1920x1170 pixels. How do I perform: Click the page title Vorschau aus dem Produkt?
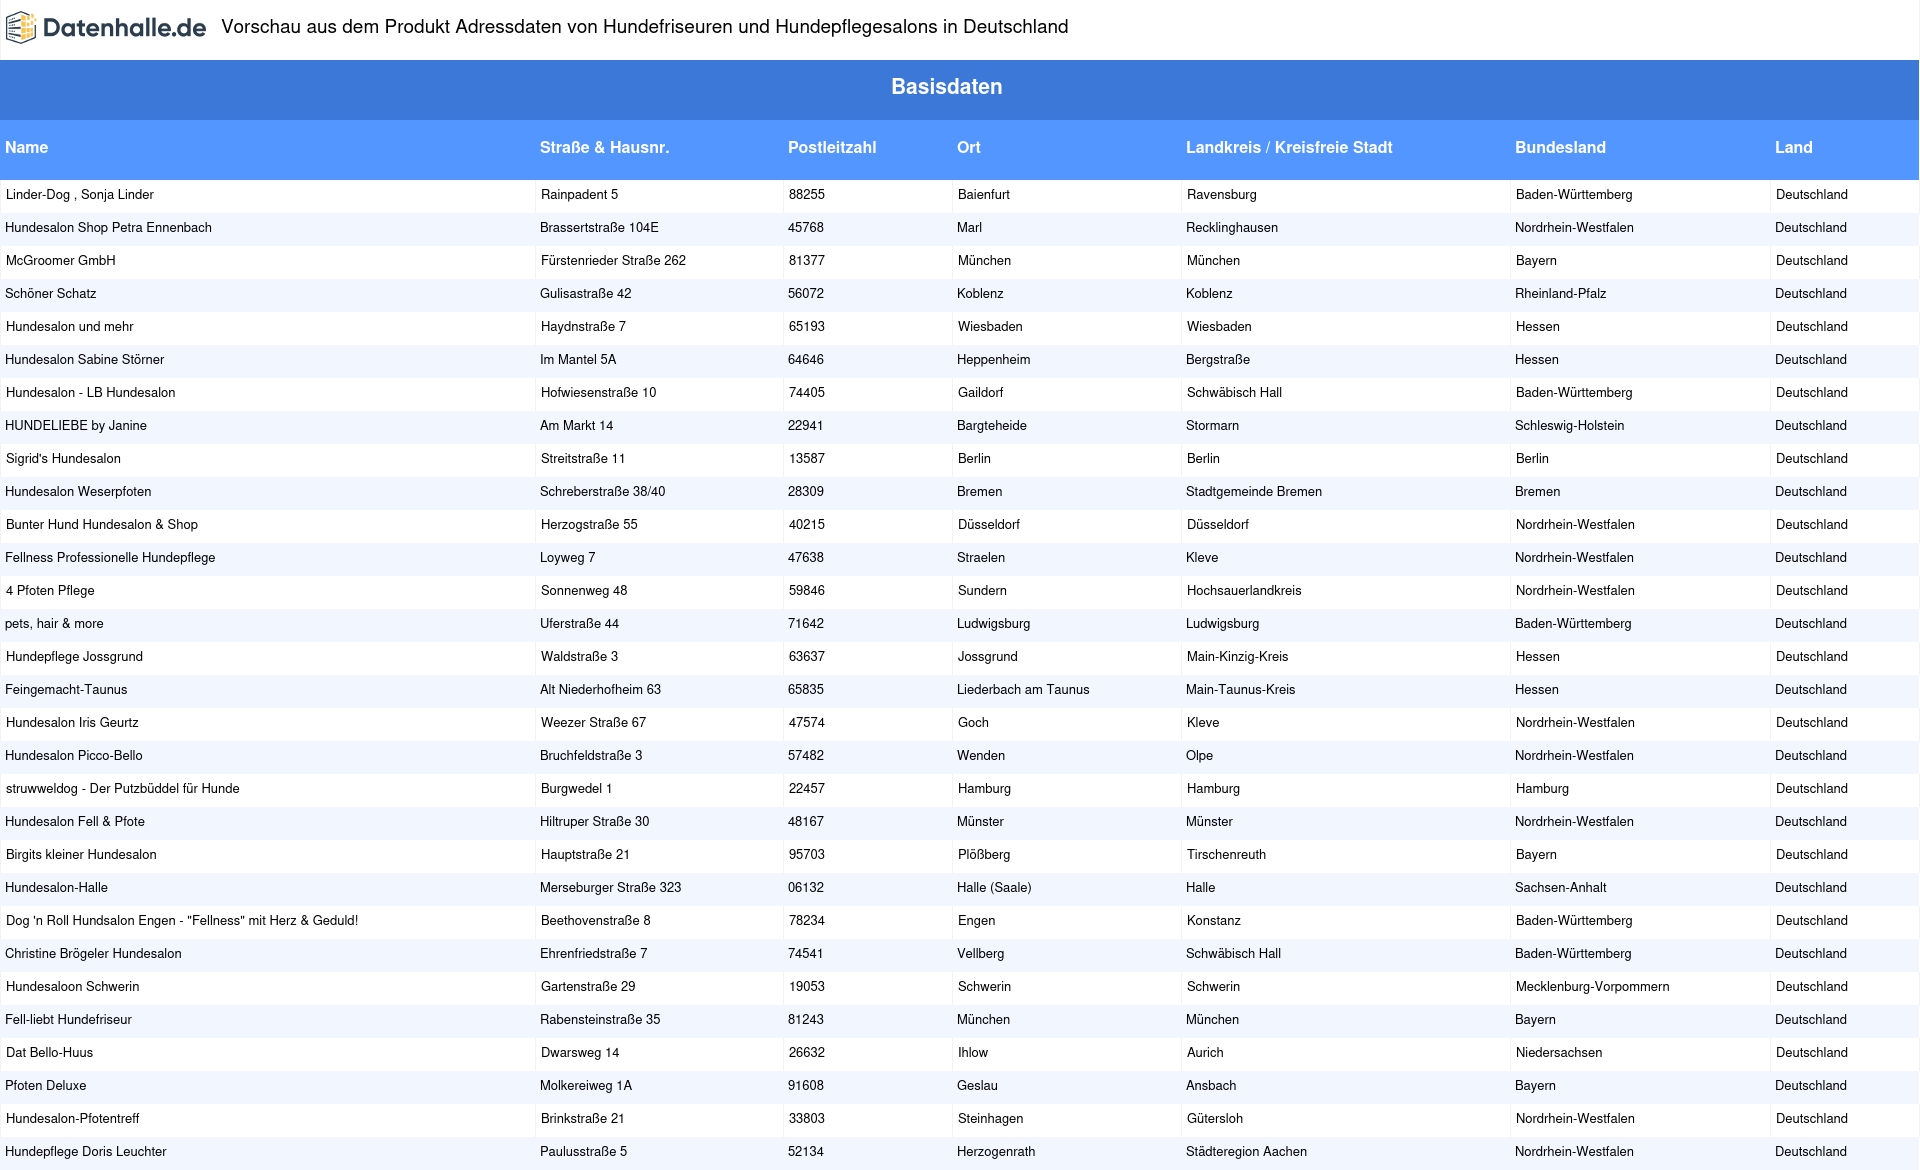(x=645, y=27)
